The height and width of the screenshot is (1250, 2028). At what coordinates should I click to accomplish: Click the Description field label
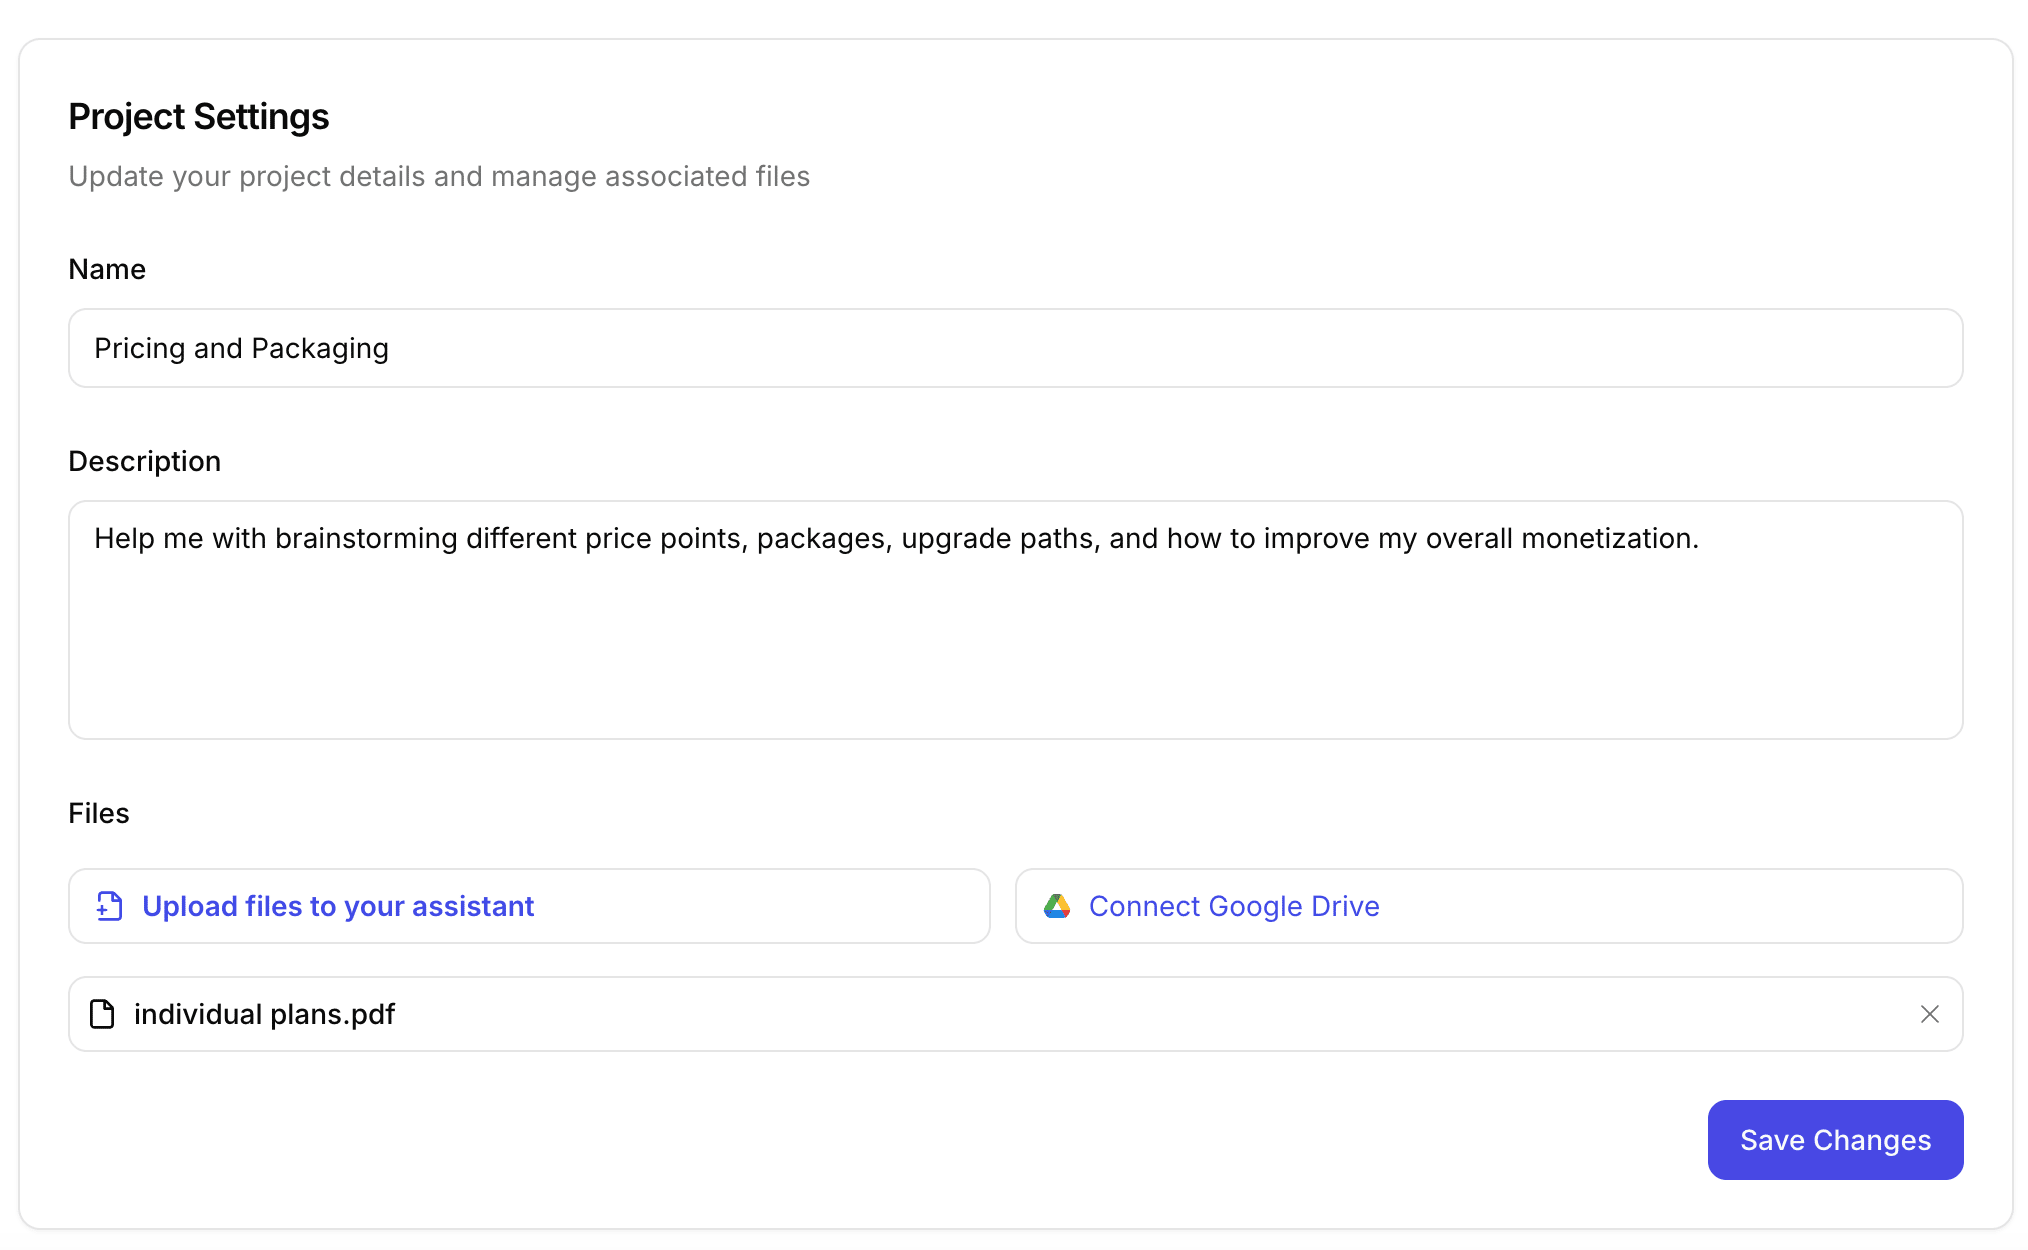144,461
